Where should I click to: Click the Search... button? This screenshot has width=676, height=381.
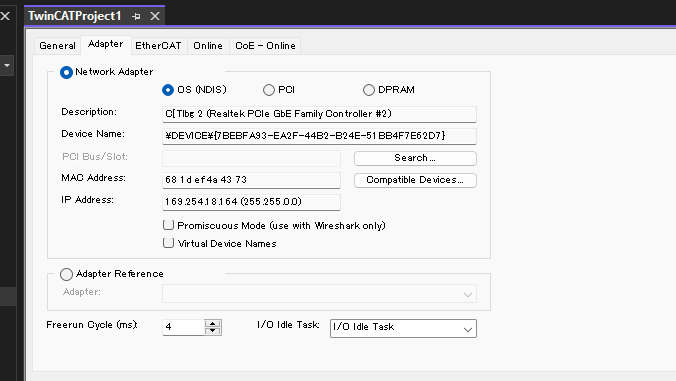(x=415, y=158)
